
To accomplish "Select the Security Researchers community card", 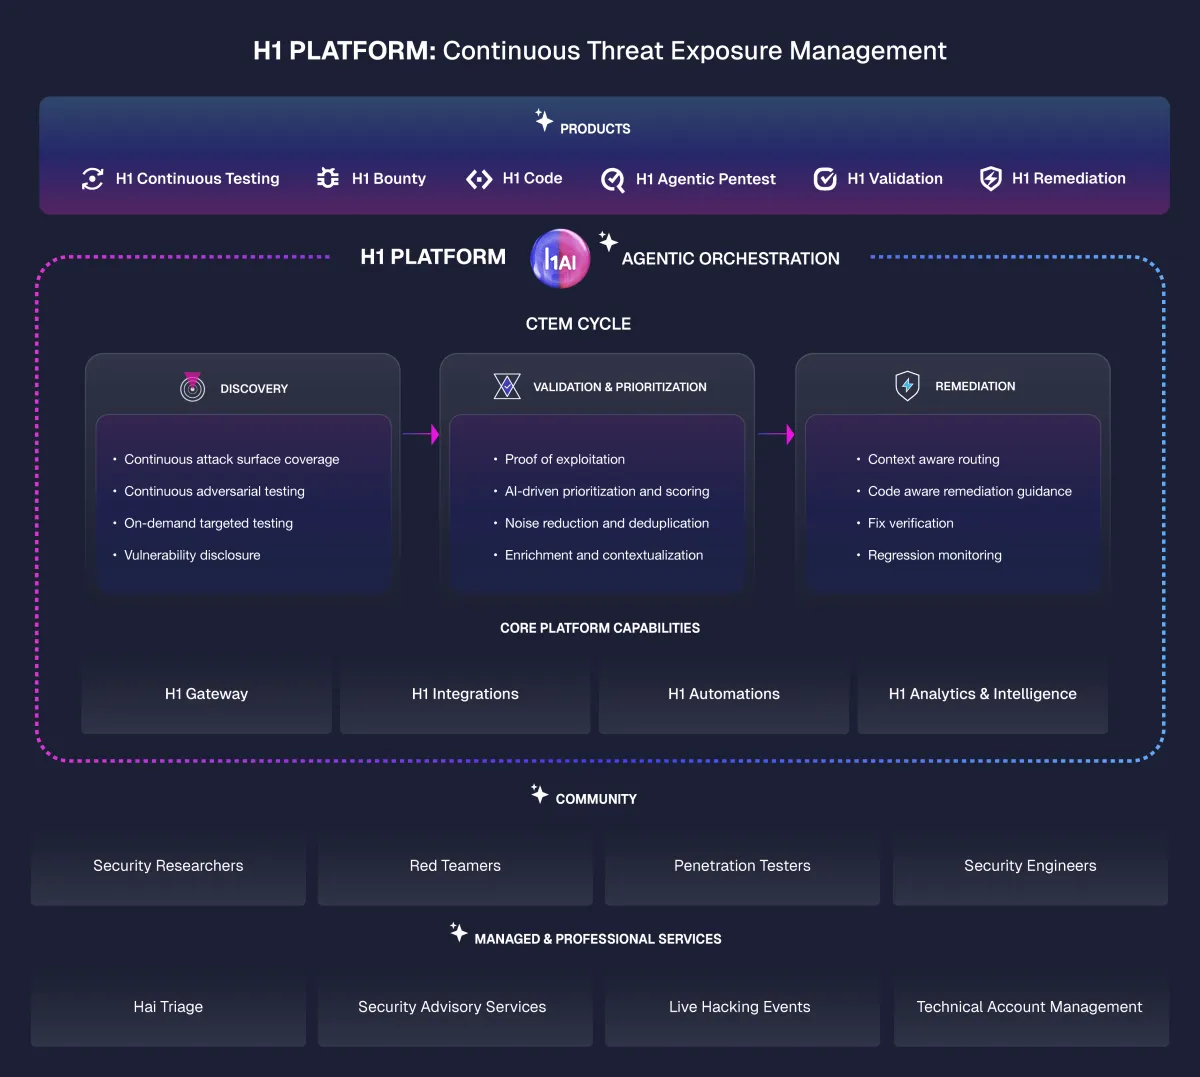I will pos(168,866).
